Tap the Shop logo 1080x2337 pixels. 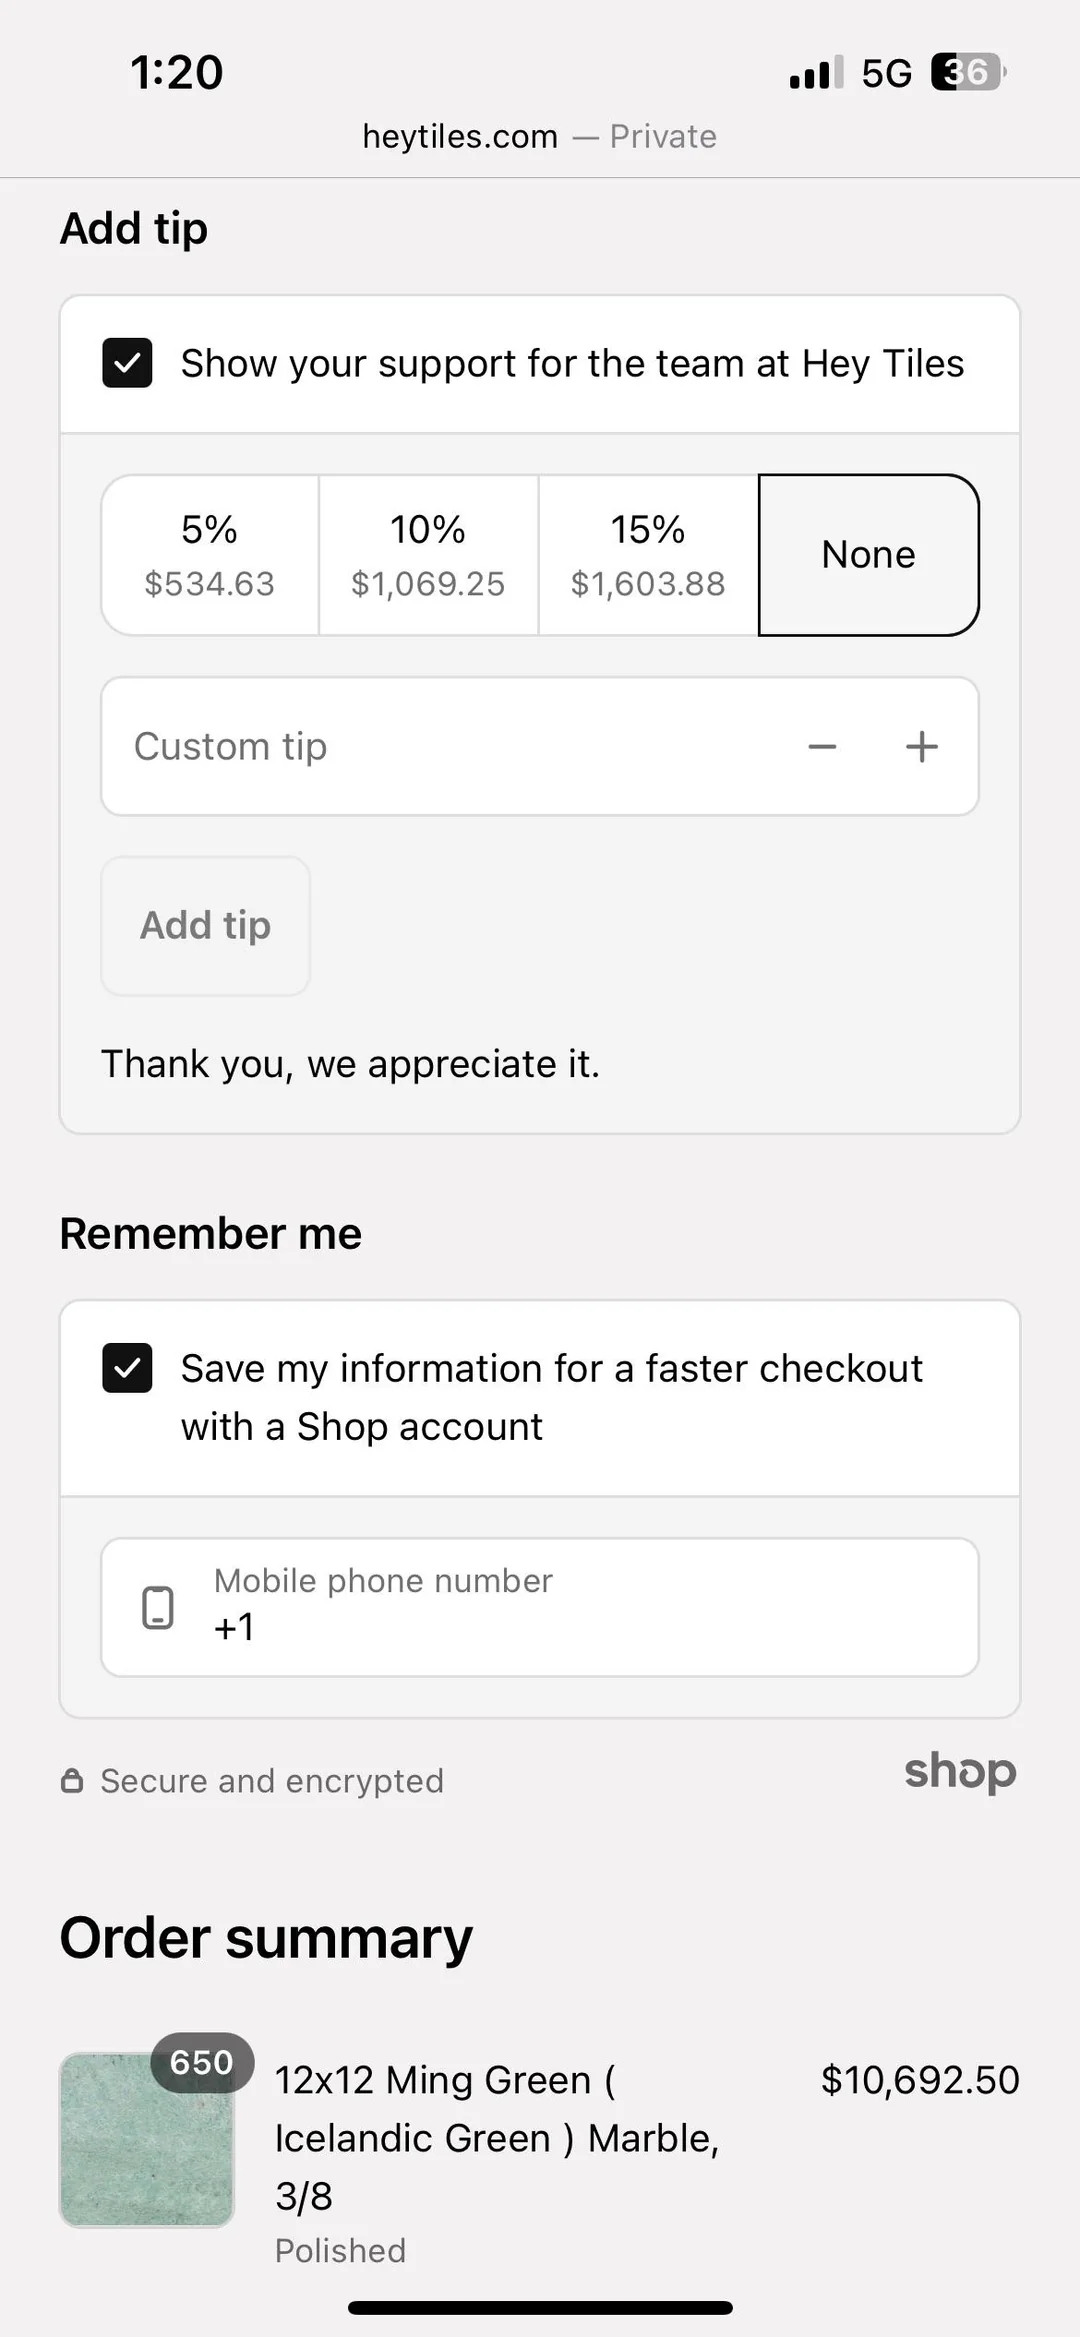[959, 1771]
